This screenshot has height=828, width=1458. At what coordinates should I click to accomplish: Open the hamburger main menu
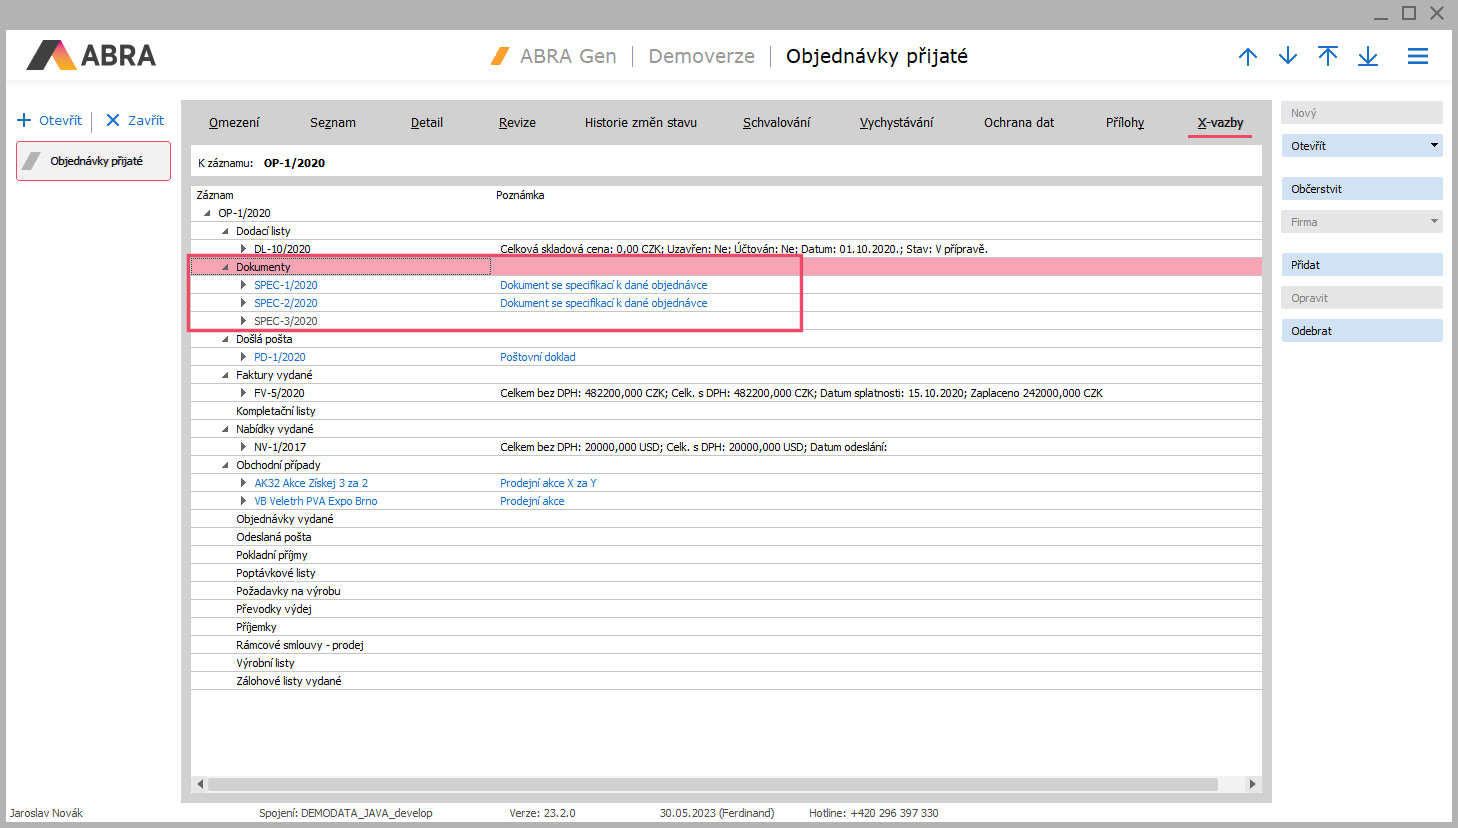pyautogui.click(x=1417, y=56)
